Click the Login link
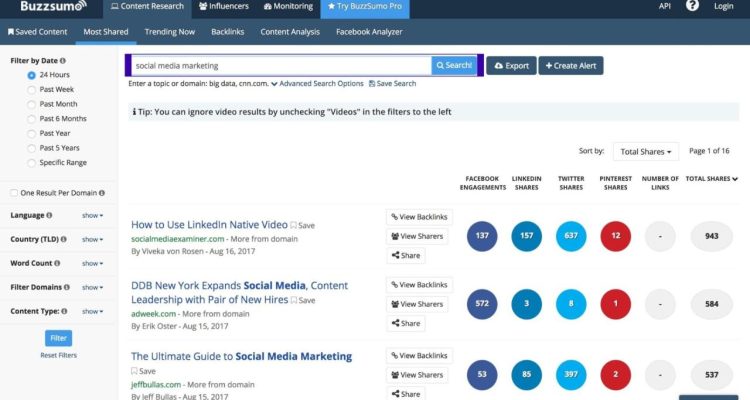The height and width of the screenshot is (400, 750). pyautogui.click(x=723, y=6)
